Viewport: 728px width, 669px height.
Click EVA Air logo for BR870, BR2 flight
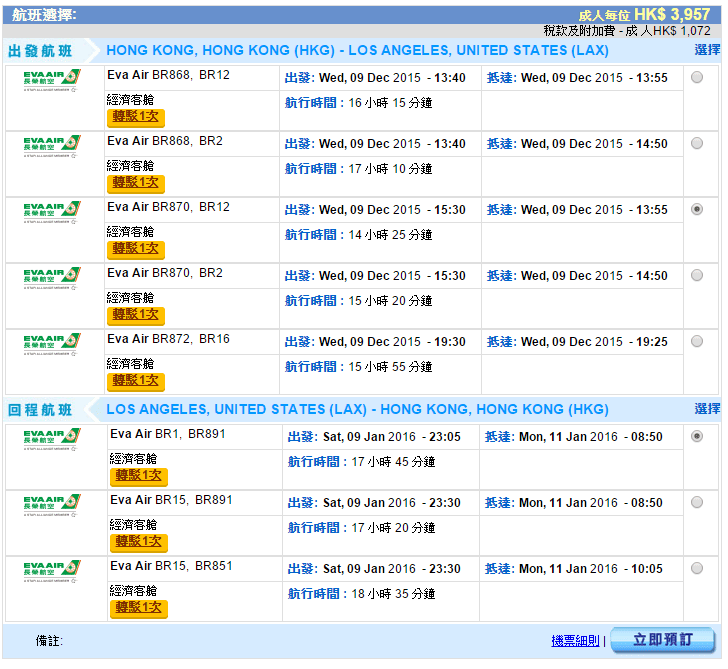click(52, 277)
